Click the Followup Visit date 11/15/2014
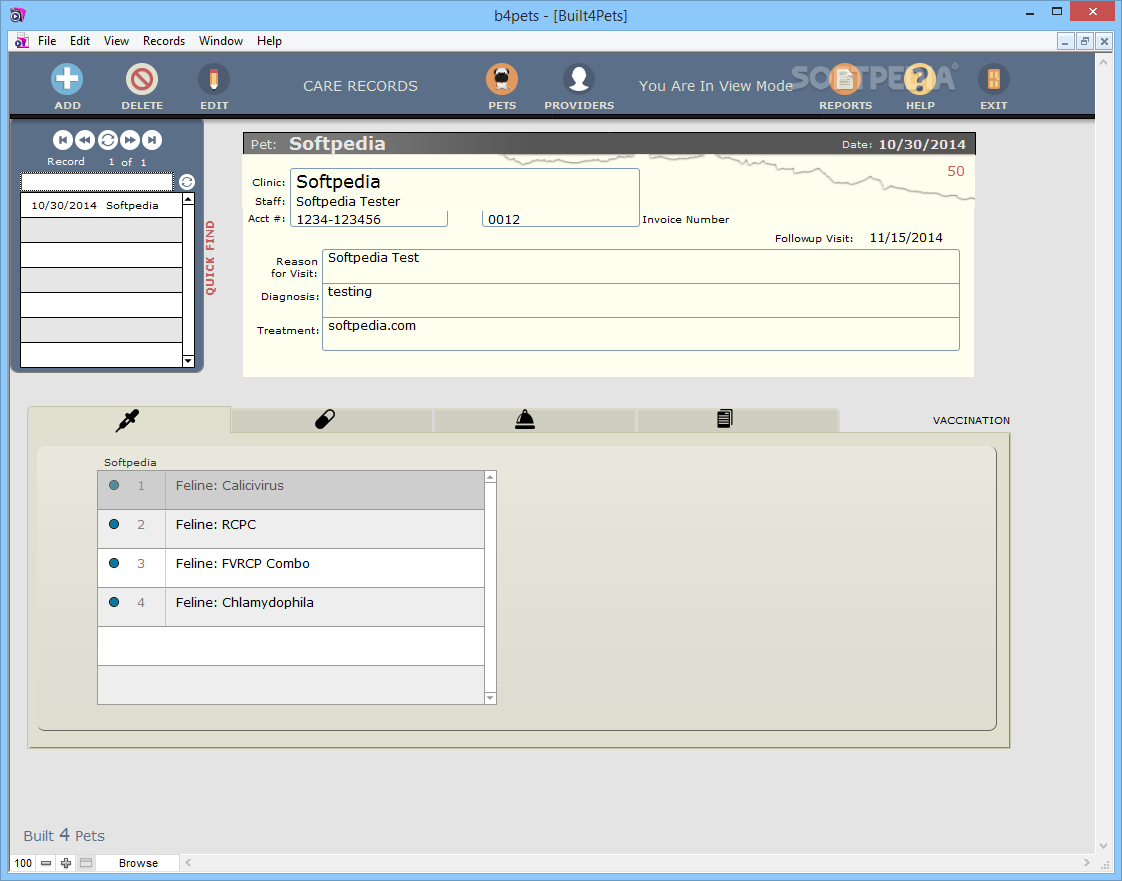 point(906,238)
